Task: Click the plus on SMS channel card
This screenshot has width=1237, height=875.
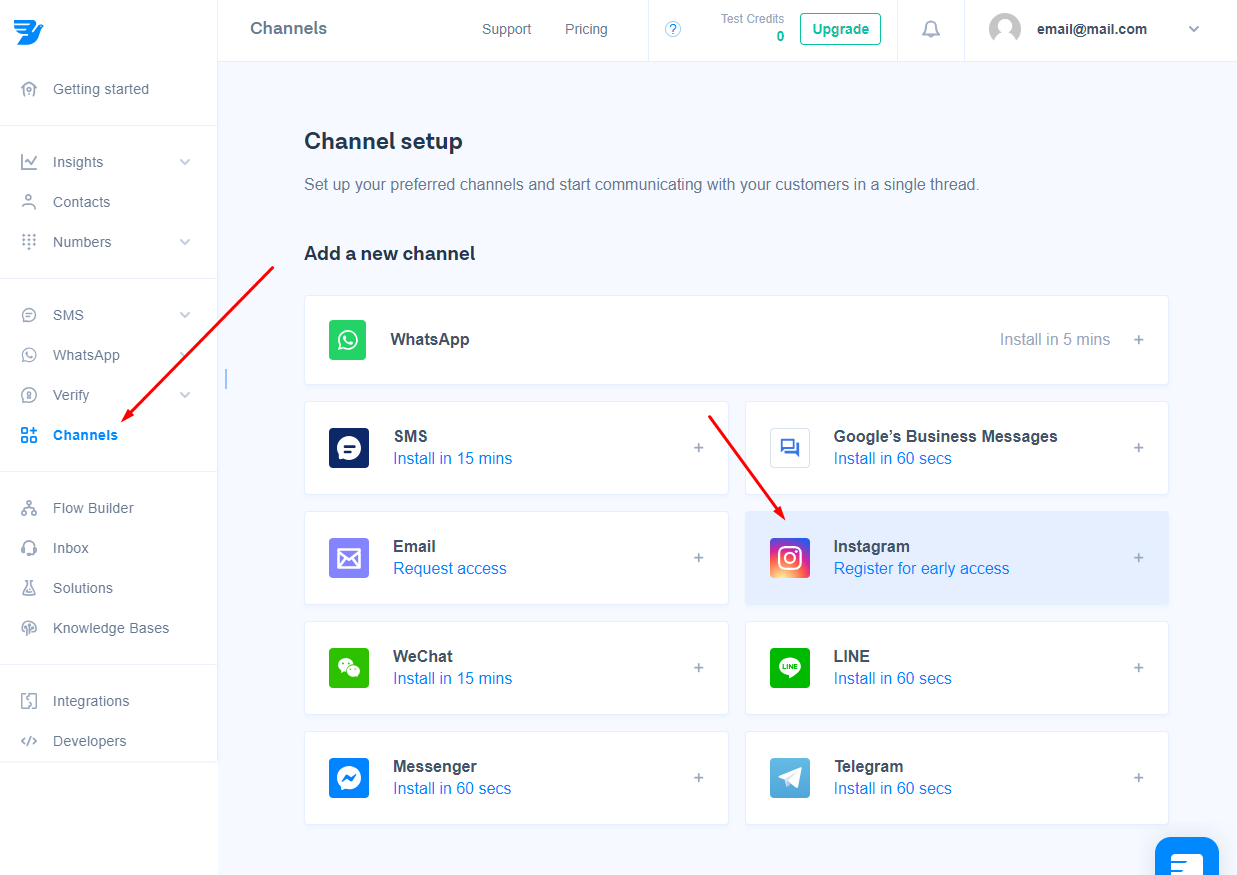Action: point(699,448)
